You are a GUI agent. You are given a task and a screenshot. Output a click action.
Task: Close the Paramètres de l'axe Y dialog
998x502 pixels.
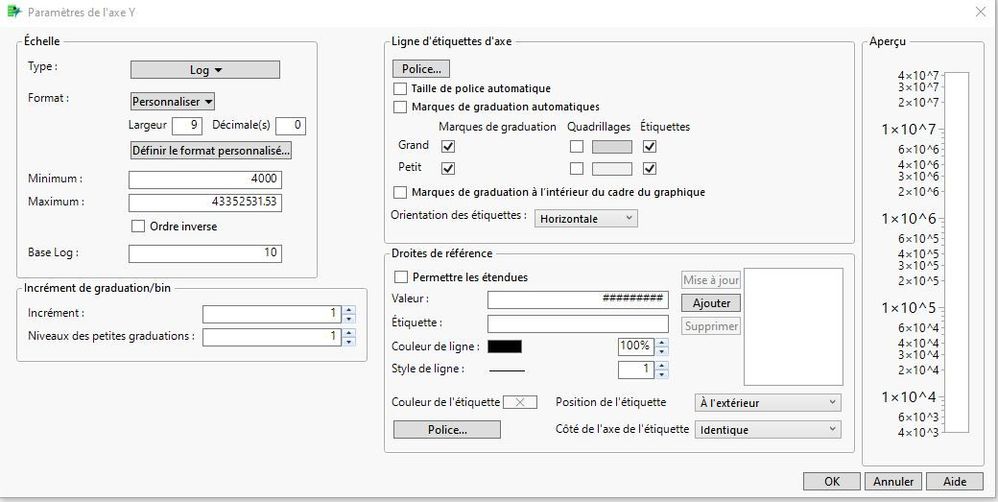[x=981, y=11]
